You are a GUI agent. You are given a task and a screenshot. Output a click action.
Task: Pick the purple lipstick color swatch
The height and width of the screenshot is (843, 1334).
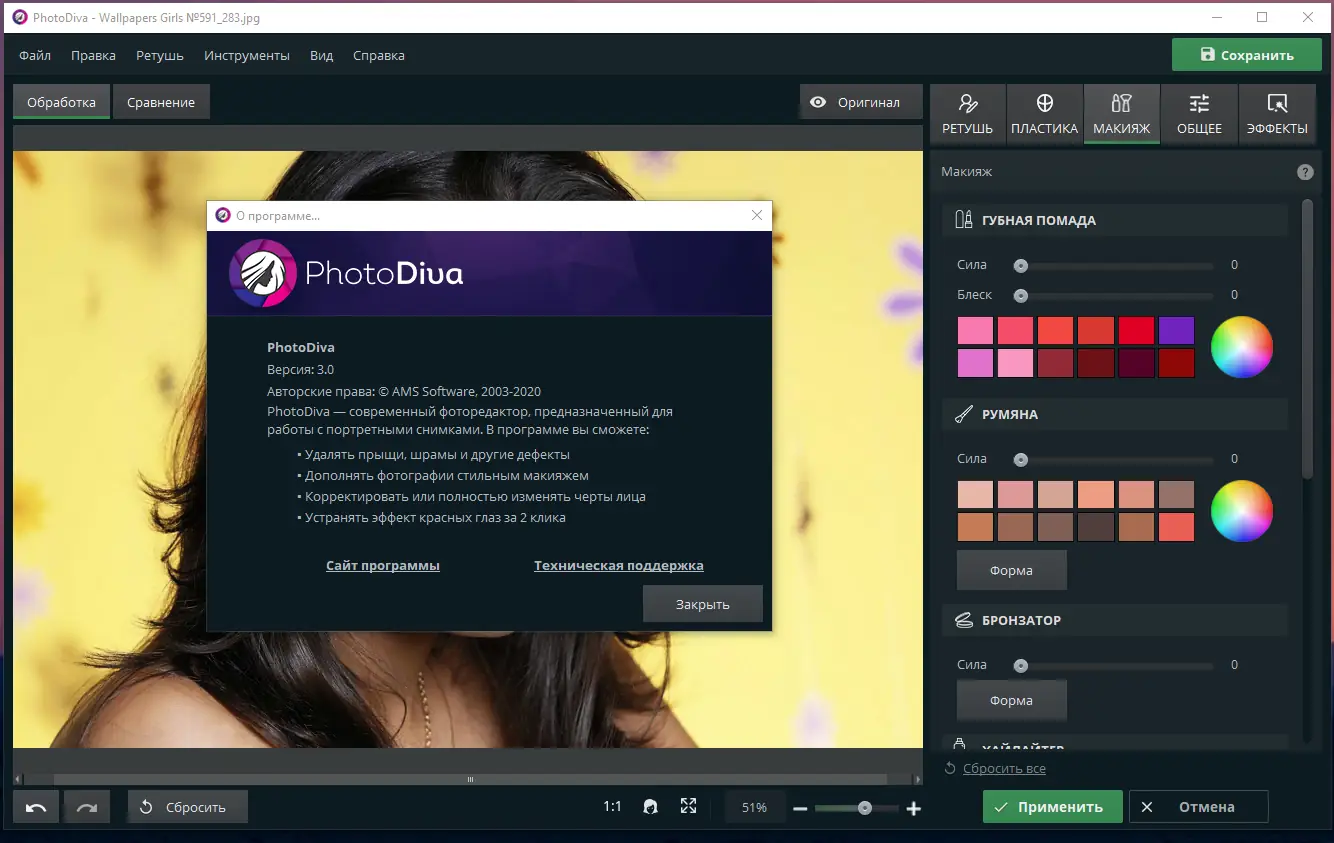pos(1177,331)
